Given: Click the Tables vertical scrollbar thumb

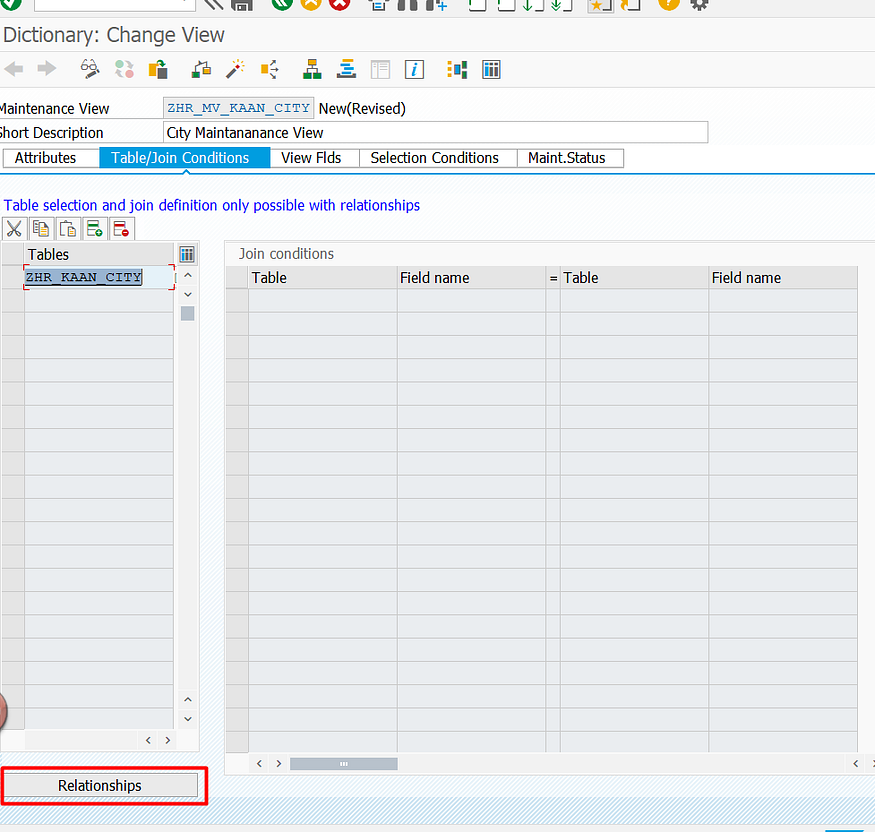Looking at the screenshot, I should pos(188,314).
